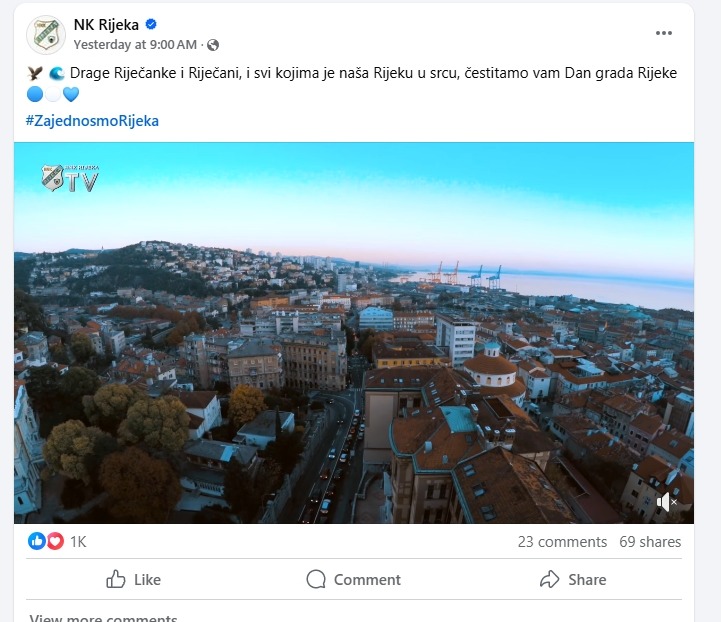Click the Yesterday at 9:00 AM timestamp

(137, 45)
